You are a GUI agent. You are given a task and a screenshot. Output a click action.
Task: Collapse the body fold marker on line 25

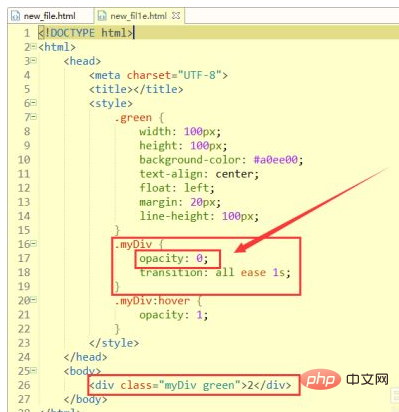point(33,370)
